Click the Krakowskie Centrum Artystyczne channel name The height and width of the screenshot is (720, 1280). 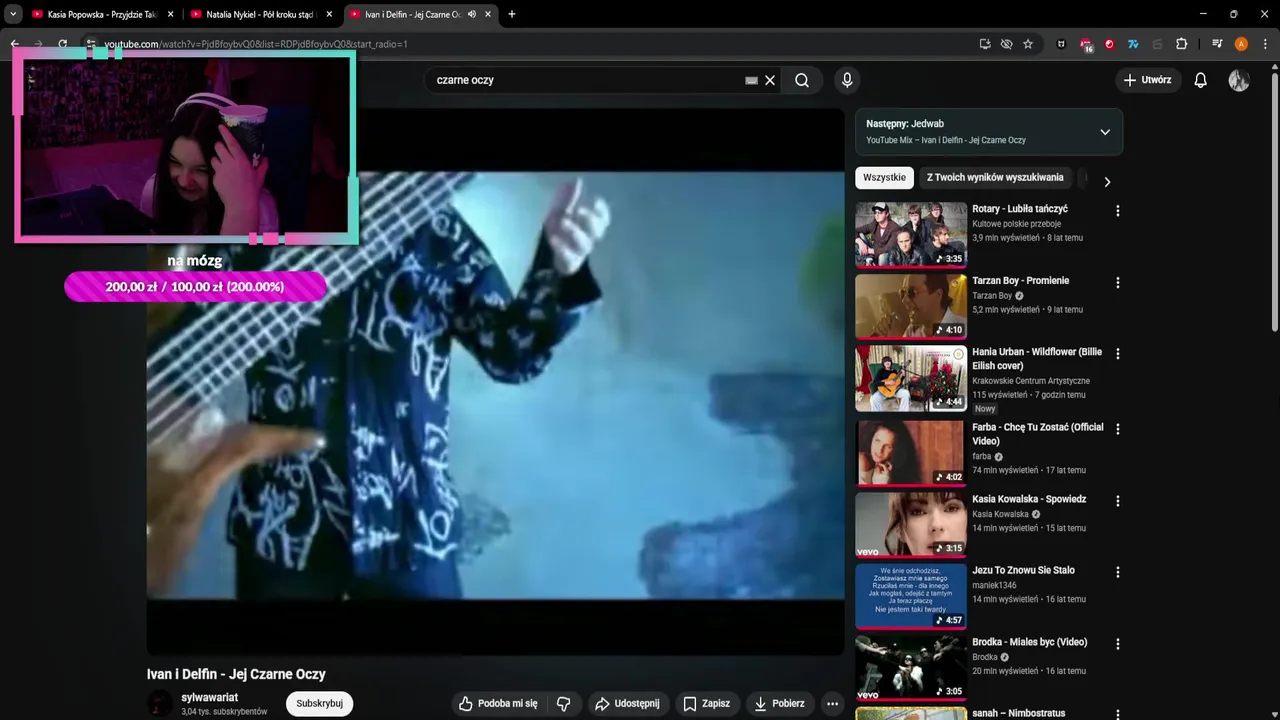click(1031, 381)
